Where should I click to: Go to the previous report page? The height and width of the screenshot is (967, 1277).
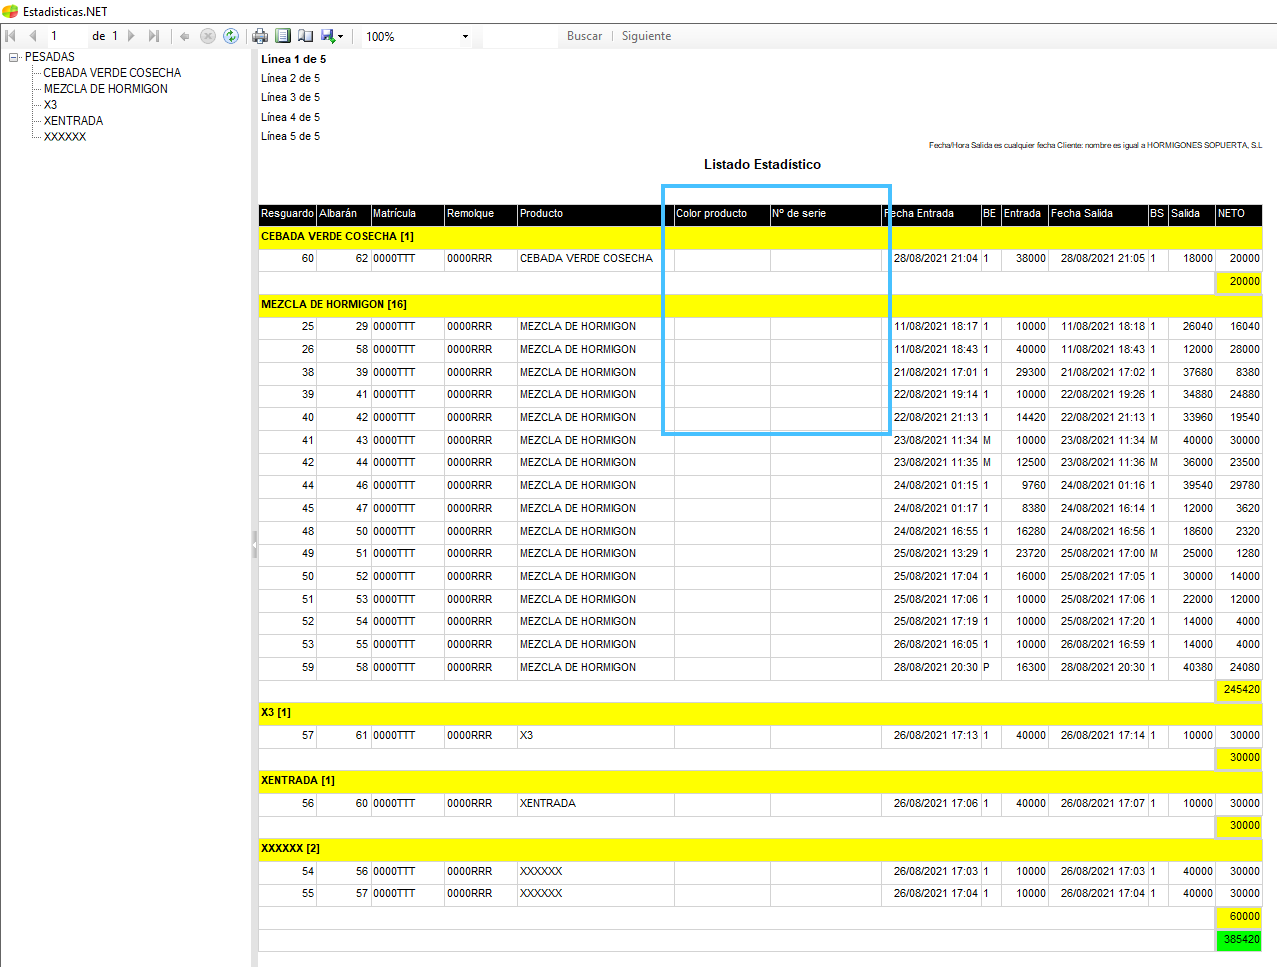(x=33, y=36)
